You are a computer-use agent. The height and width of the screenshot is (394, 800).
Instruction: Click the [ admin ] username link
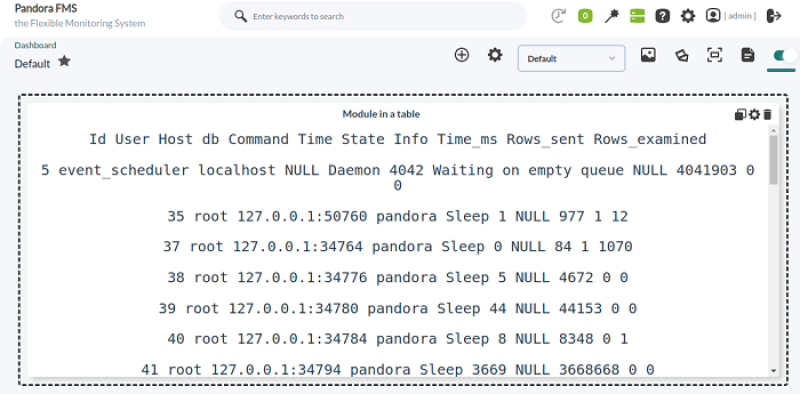coord(740,16)
